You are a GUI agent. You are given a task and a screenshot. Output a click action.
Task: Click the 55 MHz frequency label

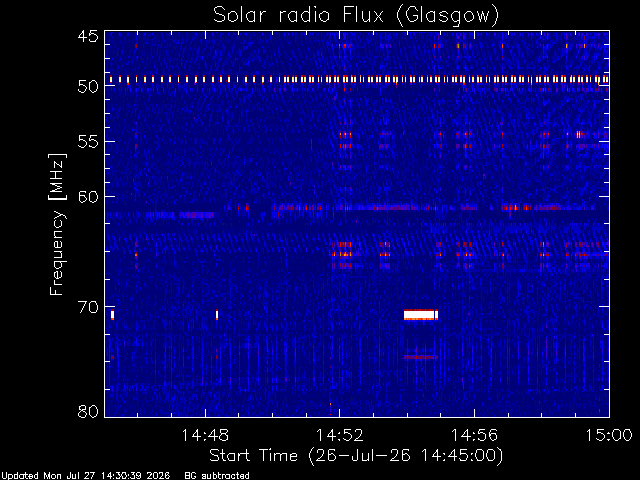click(88, 142)
